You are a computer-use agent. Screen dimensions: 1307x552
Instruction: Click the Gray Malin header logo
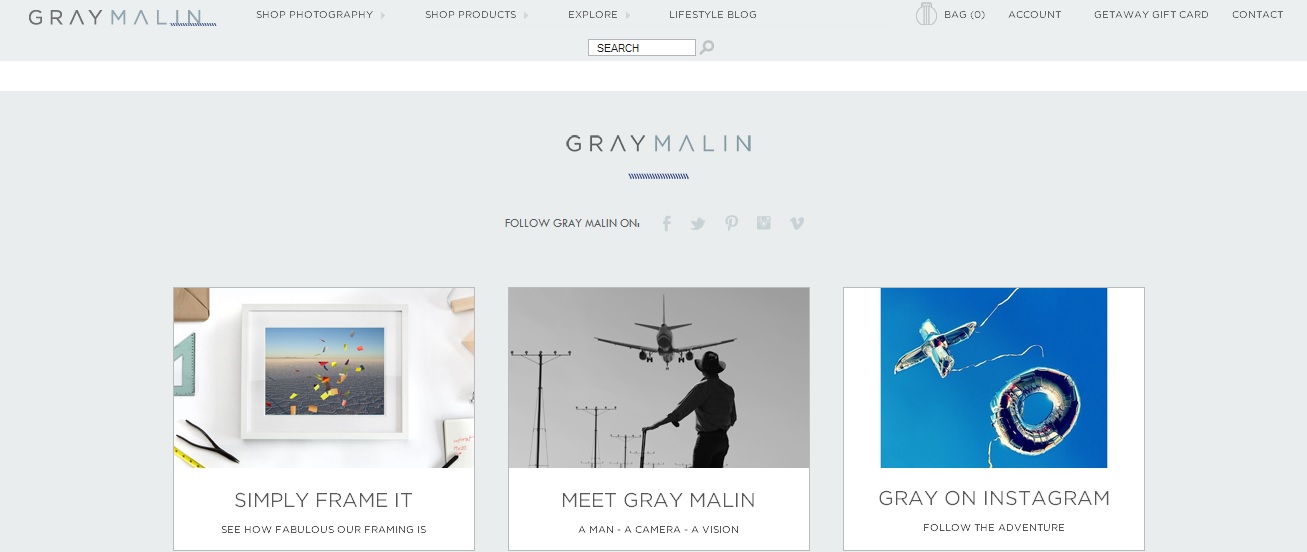(x=122, y=17)
